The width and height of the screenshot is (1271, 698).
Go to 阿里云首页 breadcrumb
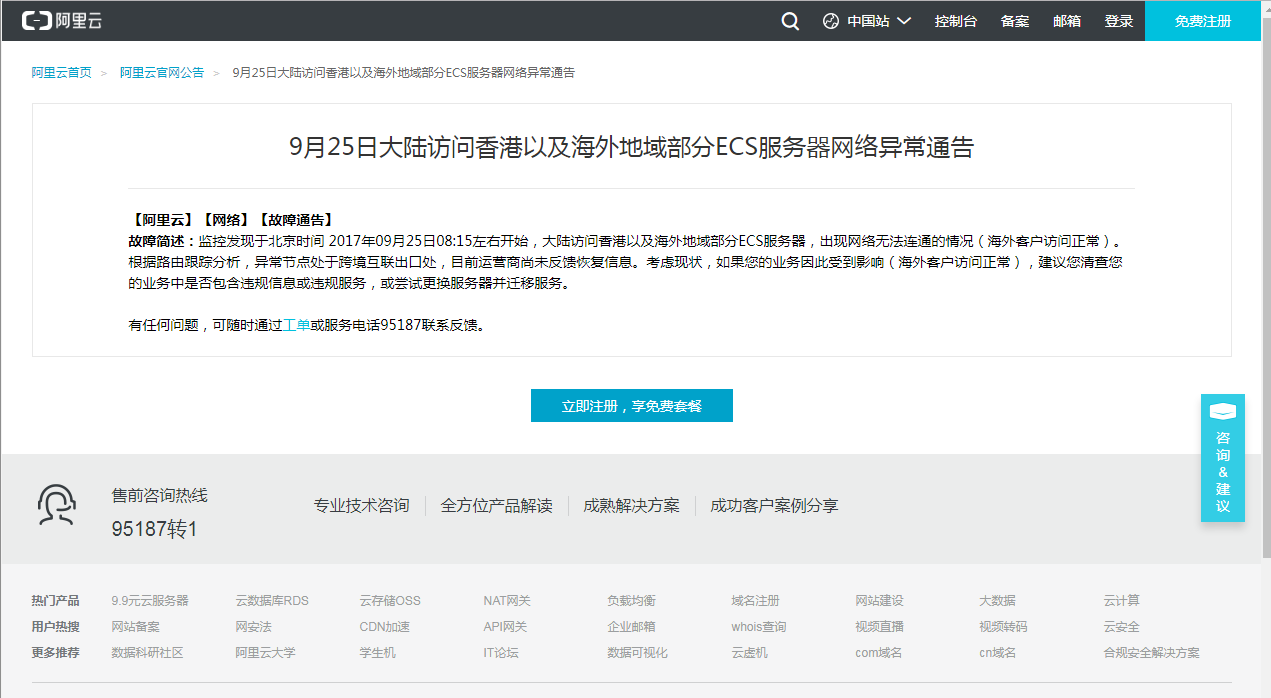tap(61, 73)
